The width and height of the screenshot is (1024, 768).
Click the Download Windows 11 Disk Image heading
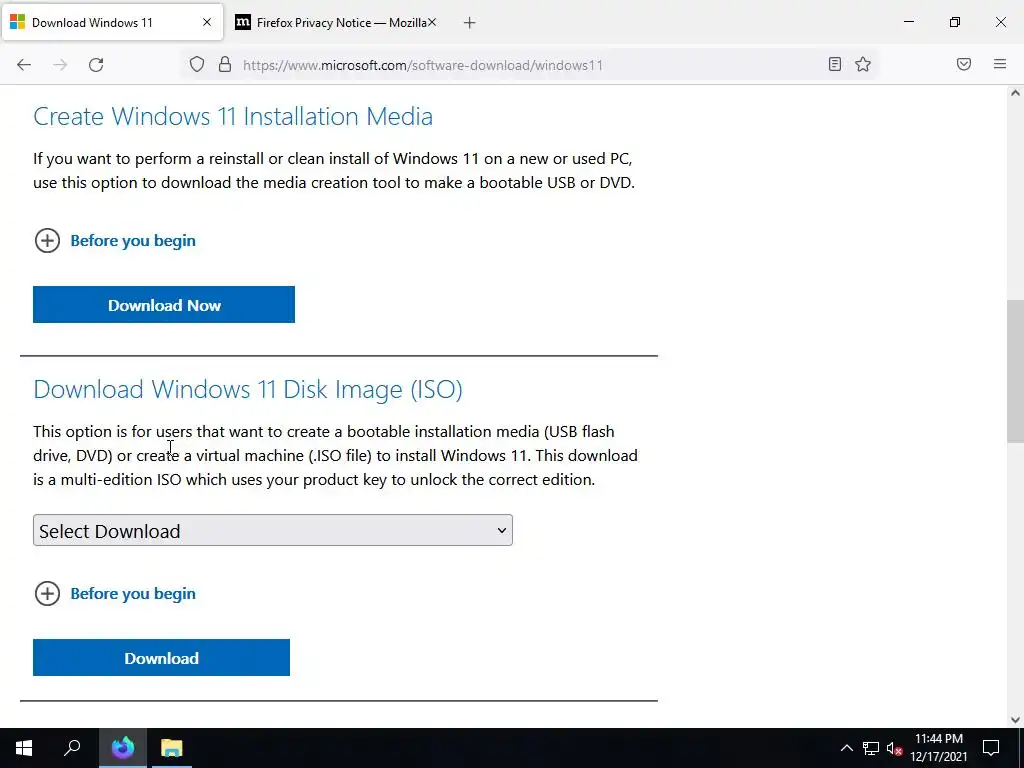coord(248,389)
